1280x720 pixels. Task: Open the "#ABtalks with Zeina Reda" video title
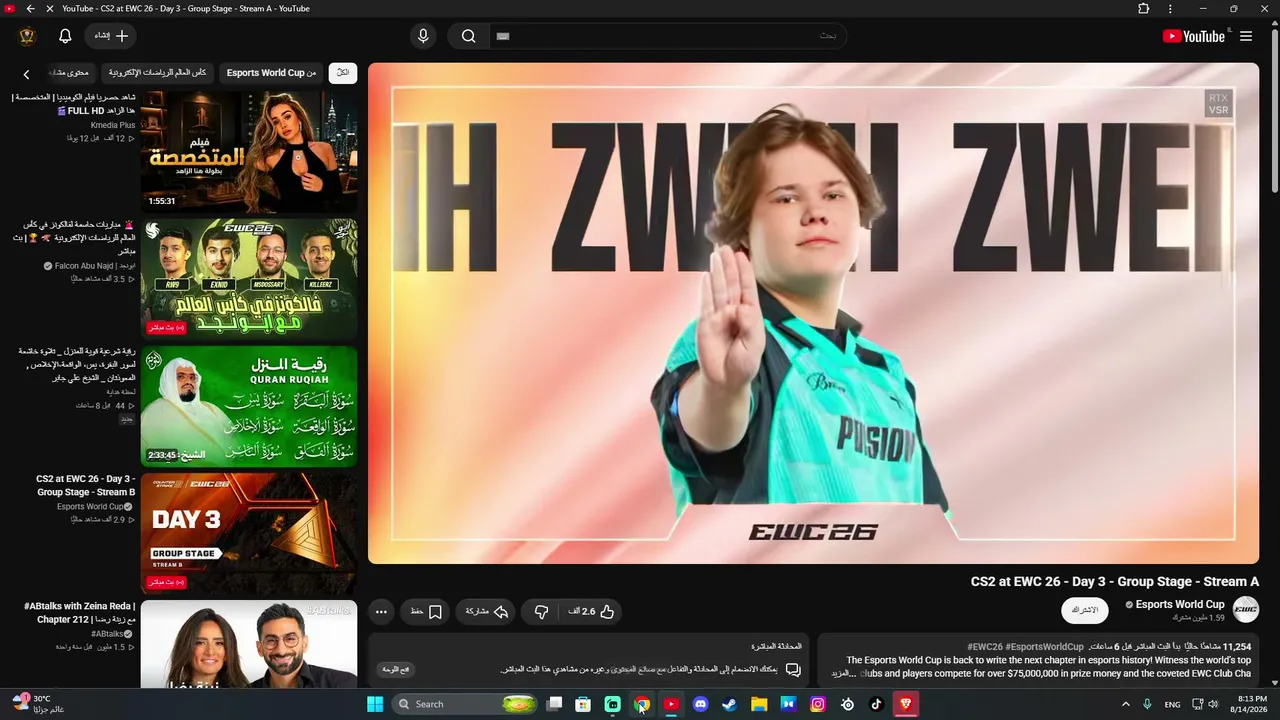point(80,613)
